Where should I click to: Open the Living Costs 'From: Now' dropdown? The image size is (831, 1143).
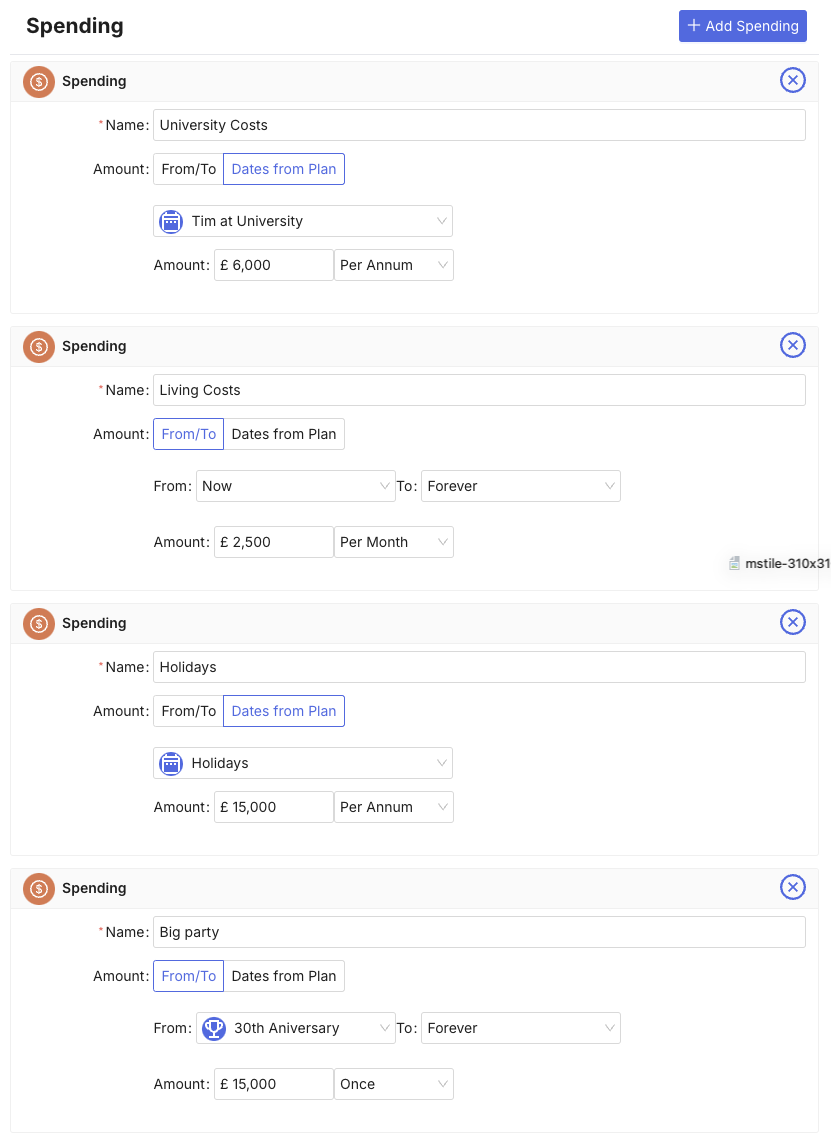pyautogui.click(x=295, y=486)
